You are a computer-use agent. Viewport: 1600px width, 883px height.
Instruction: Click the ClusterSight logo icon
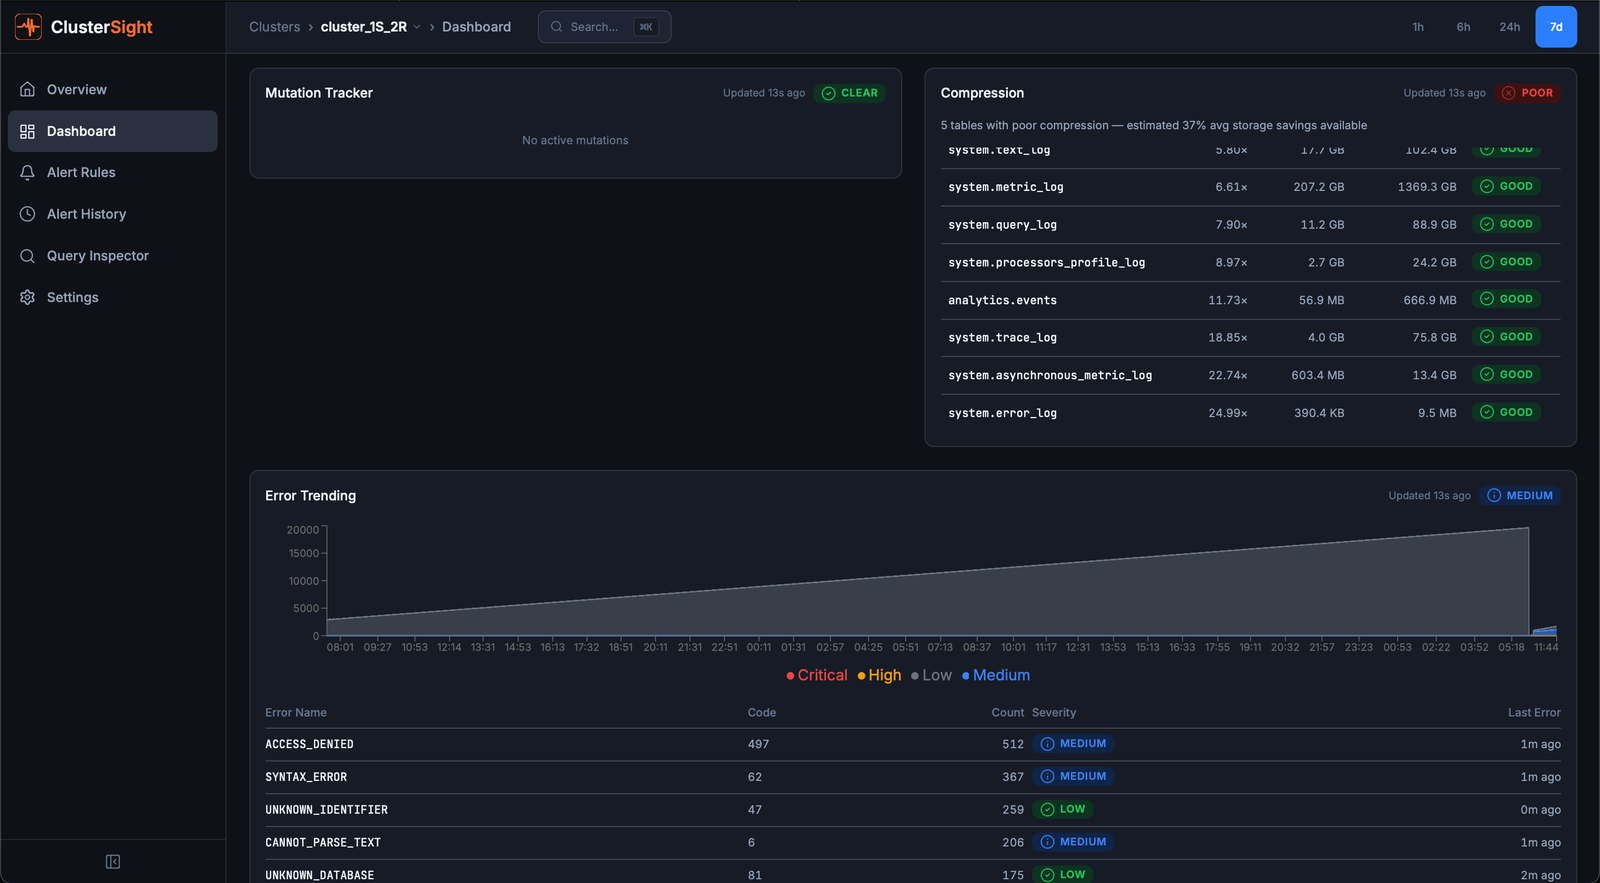pos(28,27)
